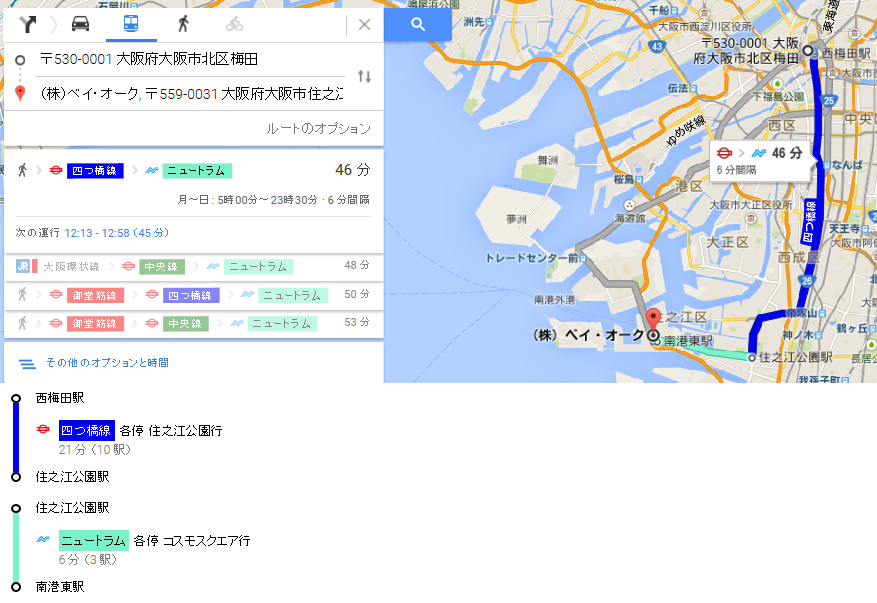Click the 四つ橋線 badge in itinerary details
Screen dimensions: 877x603
pos(87,430)
